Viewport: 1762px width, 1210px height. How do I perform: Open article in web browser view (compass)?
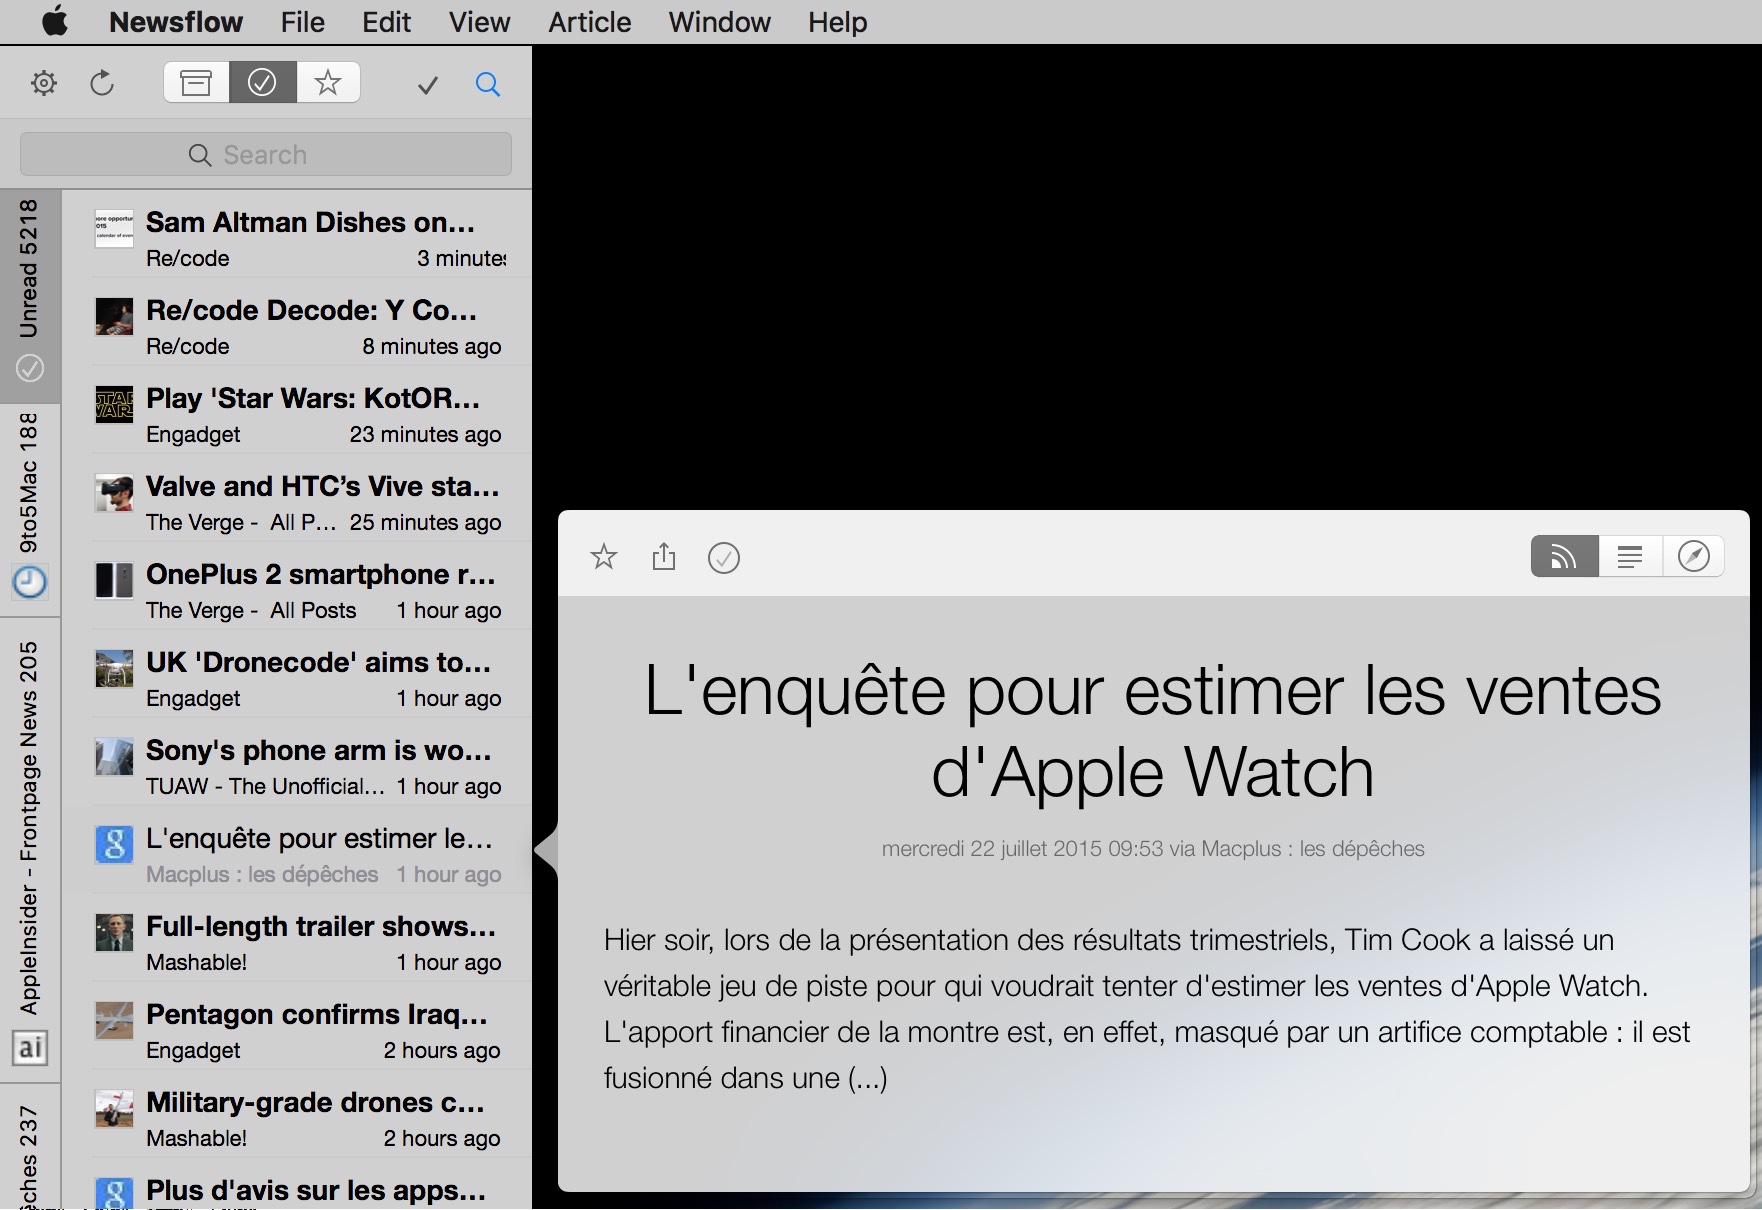pos(1694,556)
